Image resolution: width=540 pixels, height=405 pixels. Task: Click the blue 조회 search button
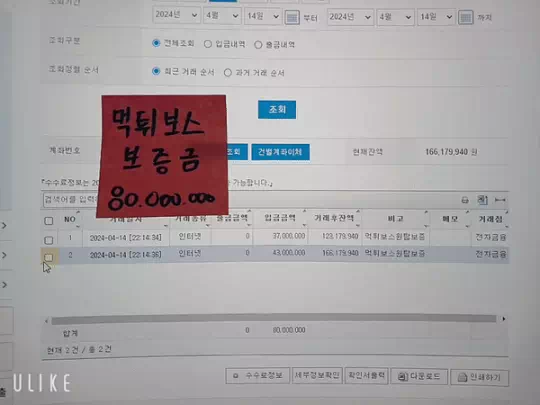pos(277,110)
